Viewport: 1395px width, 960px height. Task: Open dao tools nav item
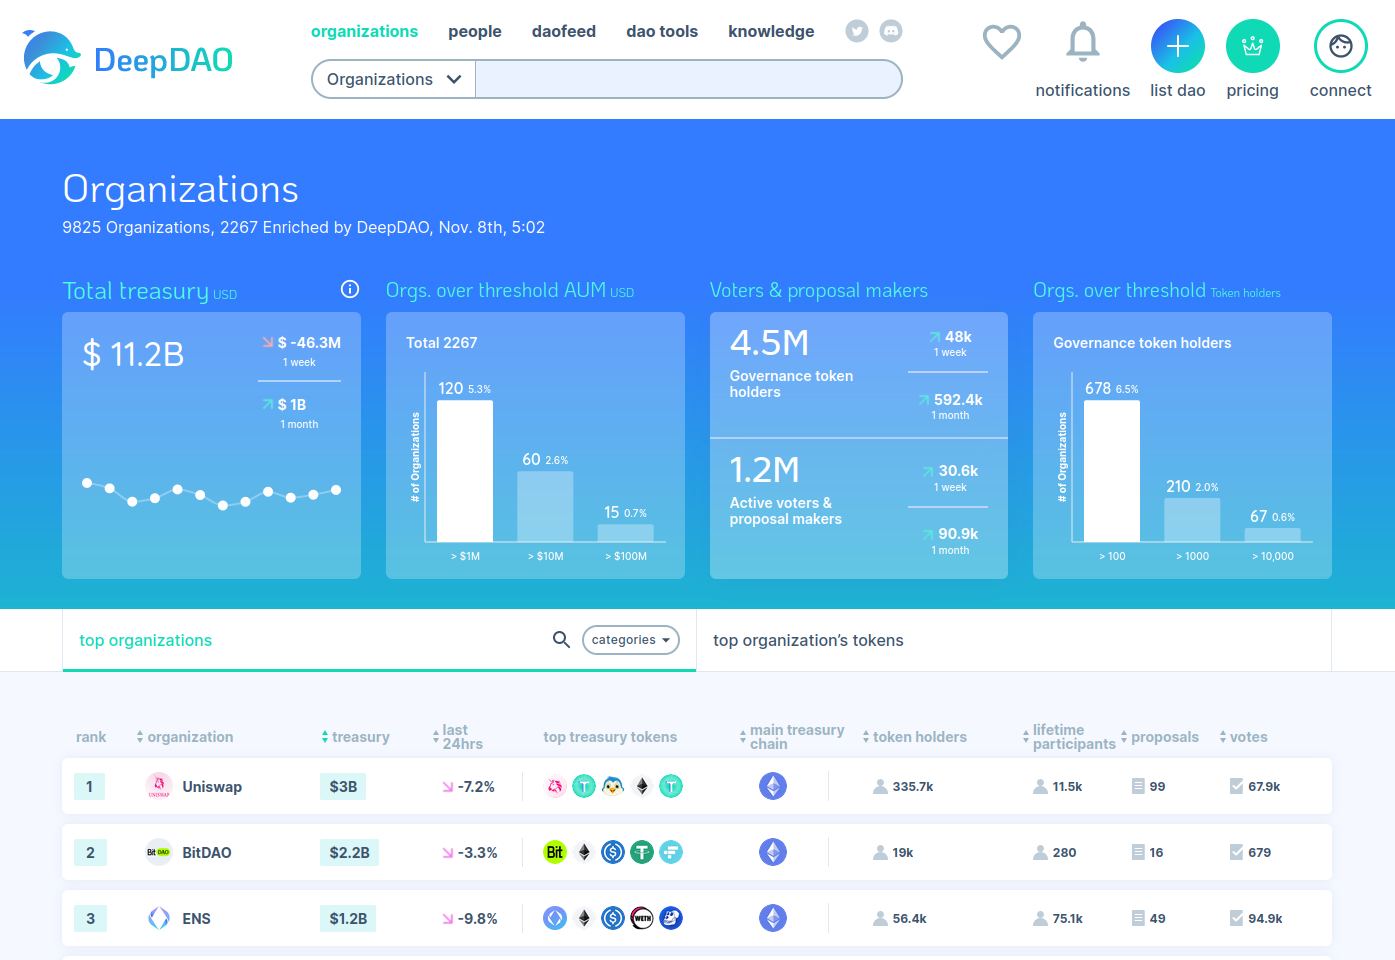click(x=662, y=31)
